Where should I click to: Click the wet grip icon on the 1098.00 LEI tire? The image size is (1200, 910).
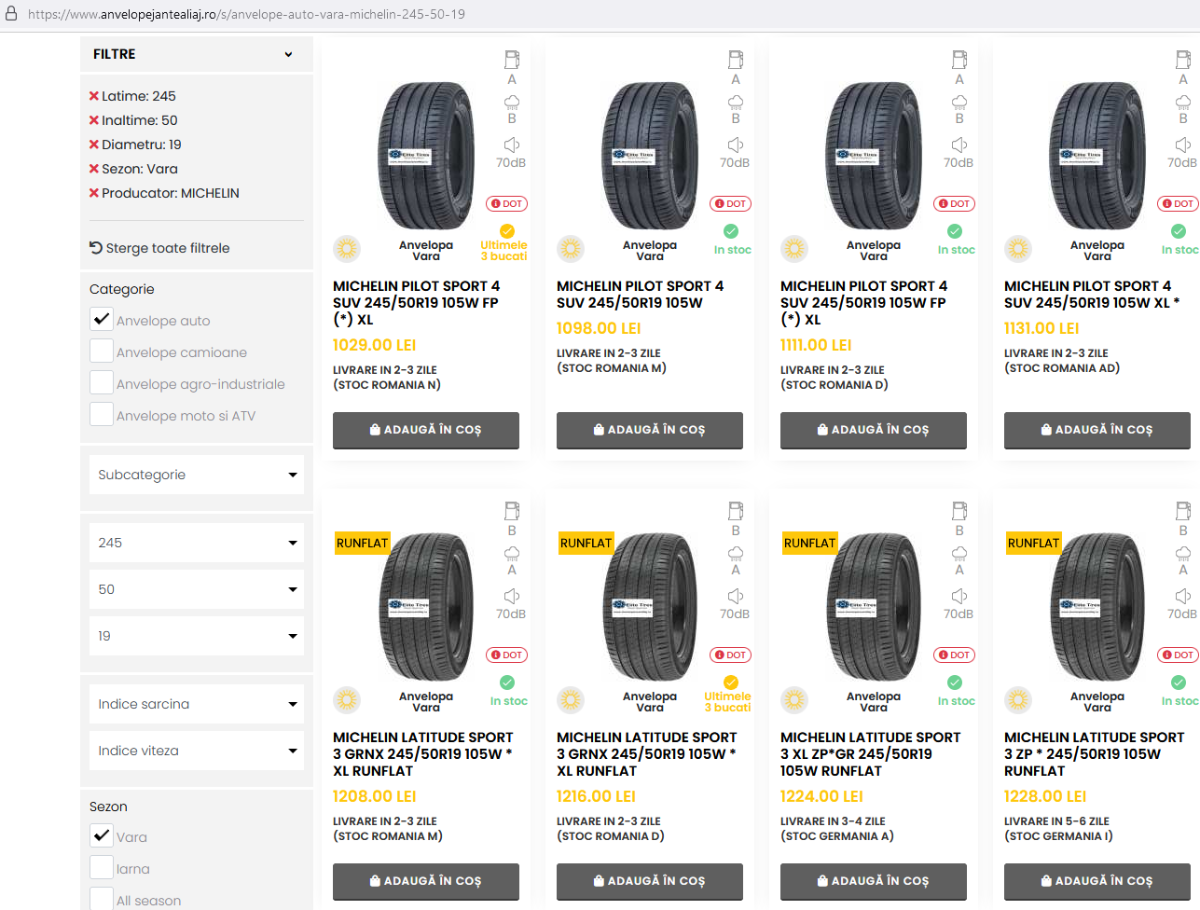736,101
